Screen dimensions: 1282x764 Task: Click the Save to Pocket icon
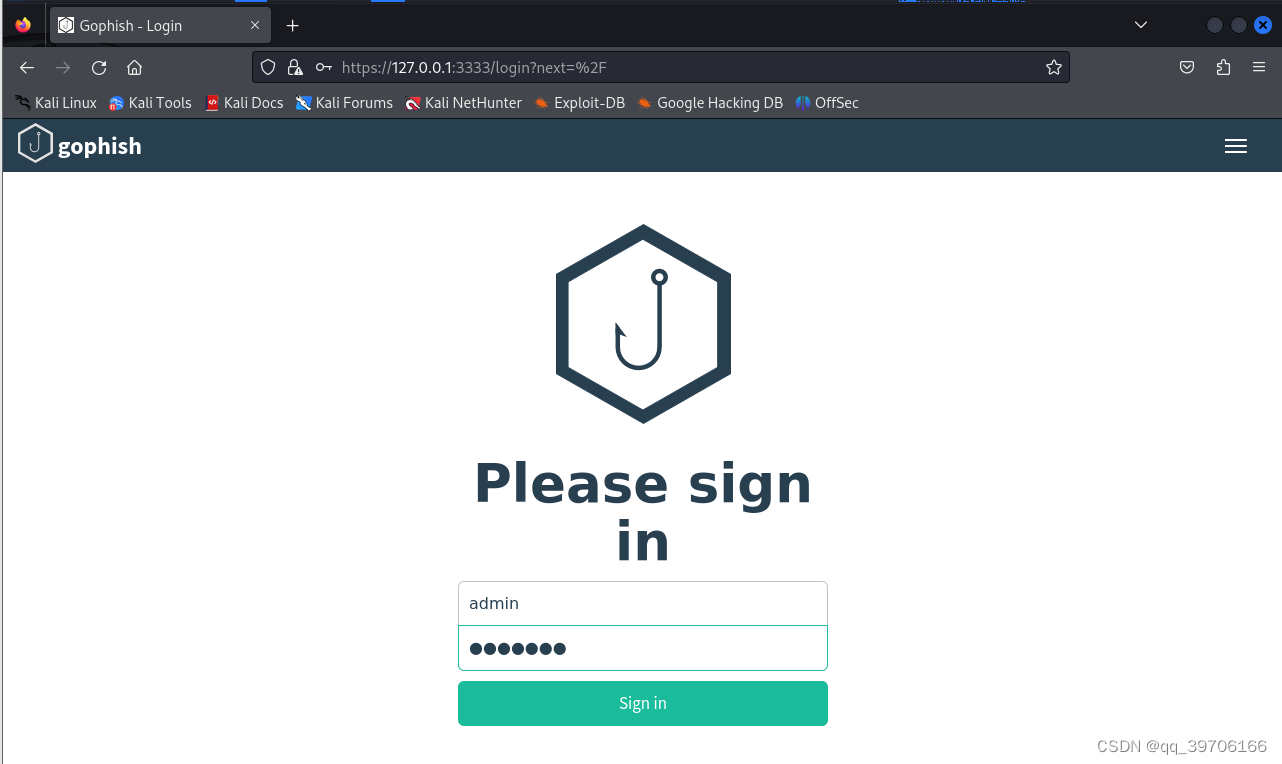point(1187,67)
